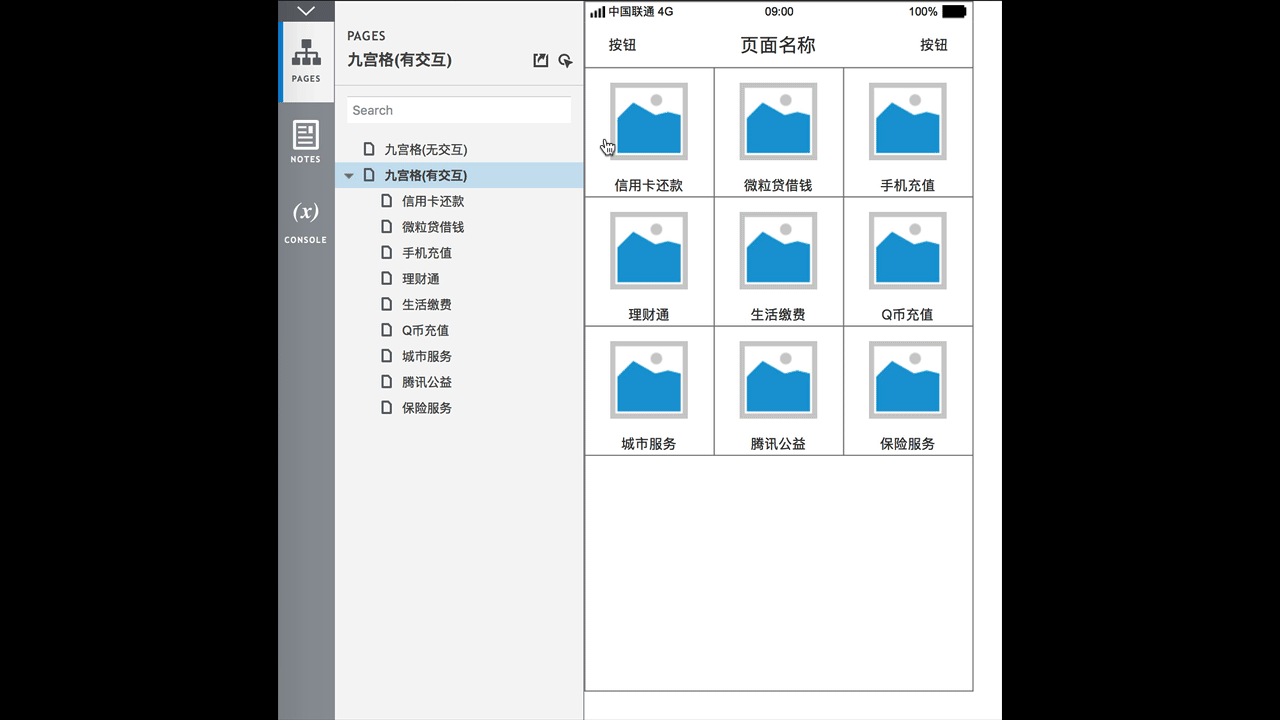The width and height of the screenshot is (1280, 720).
Task: Open the PAGES sitemap panel
Action: [306, 61]
